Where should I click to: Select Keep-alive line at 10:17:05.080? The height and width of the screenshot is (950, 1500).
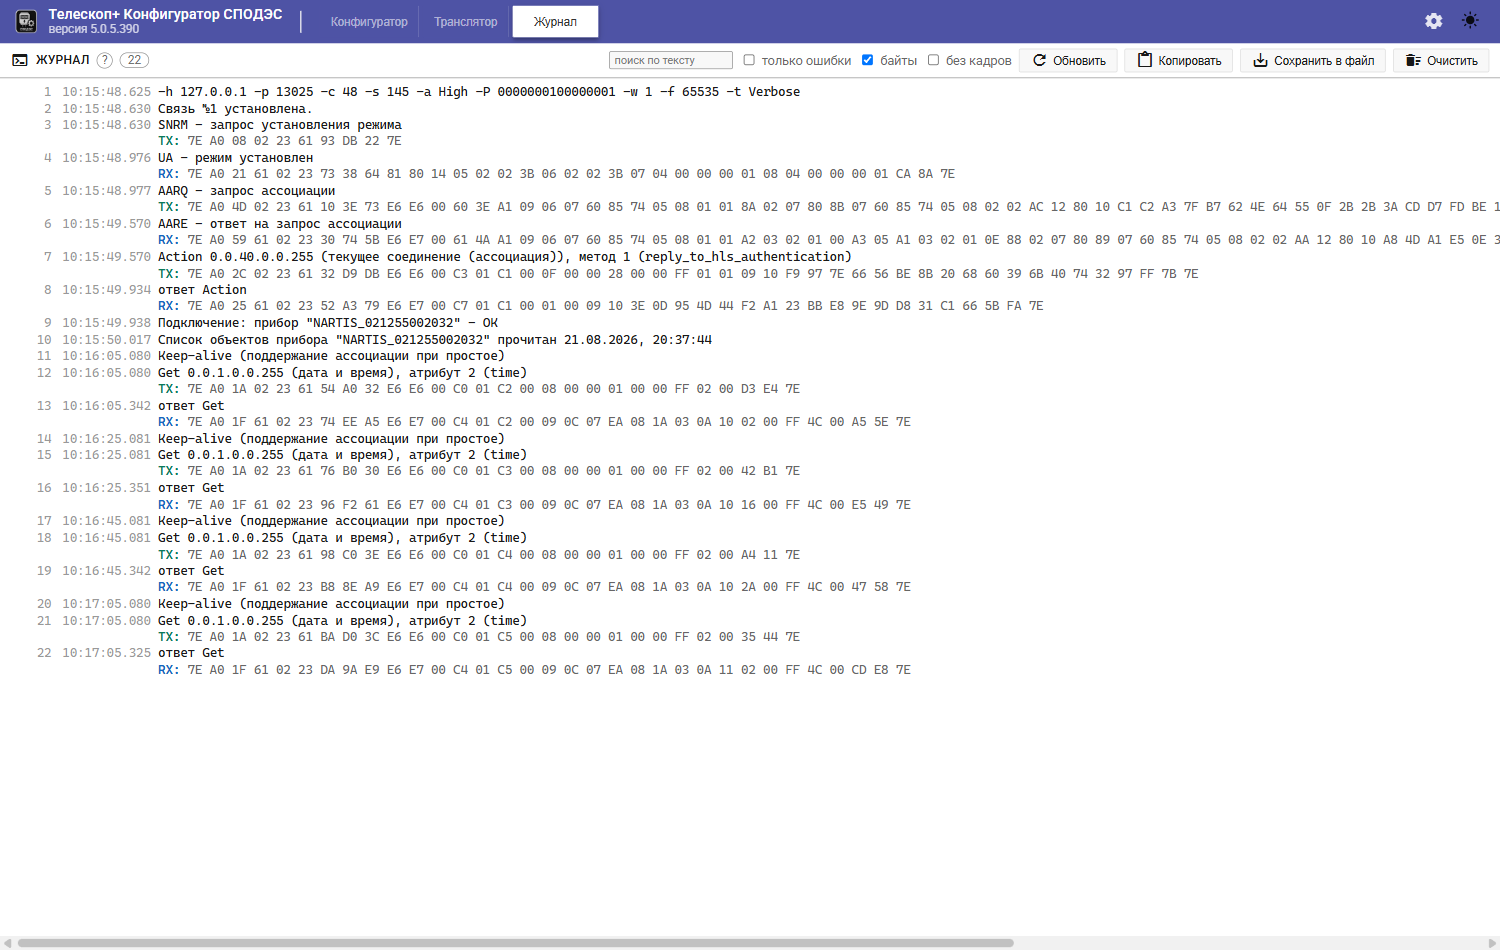pyautogui.click(x=331, y=604)
